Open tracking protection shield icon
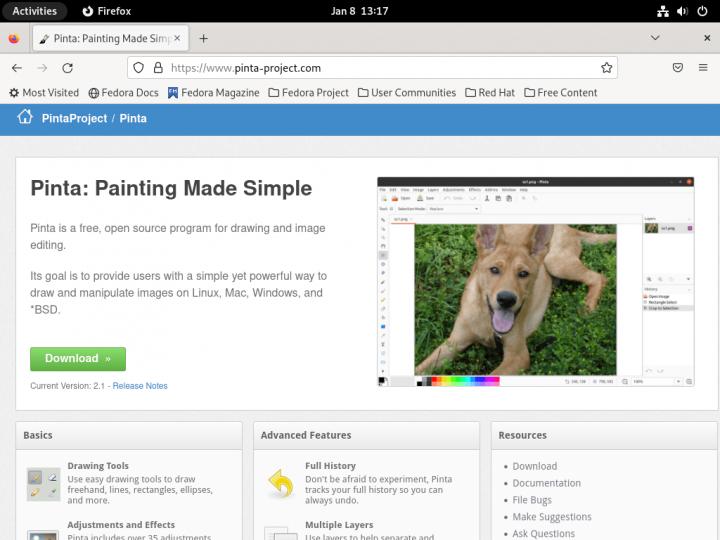Screen dimensions: 720x540 (x=138, y=68)
